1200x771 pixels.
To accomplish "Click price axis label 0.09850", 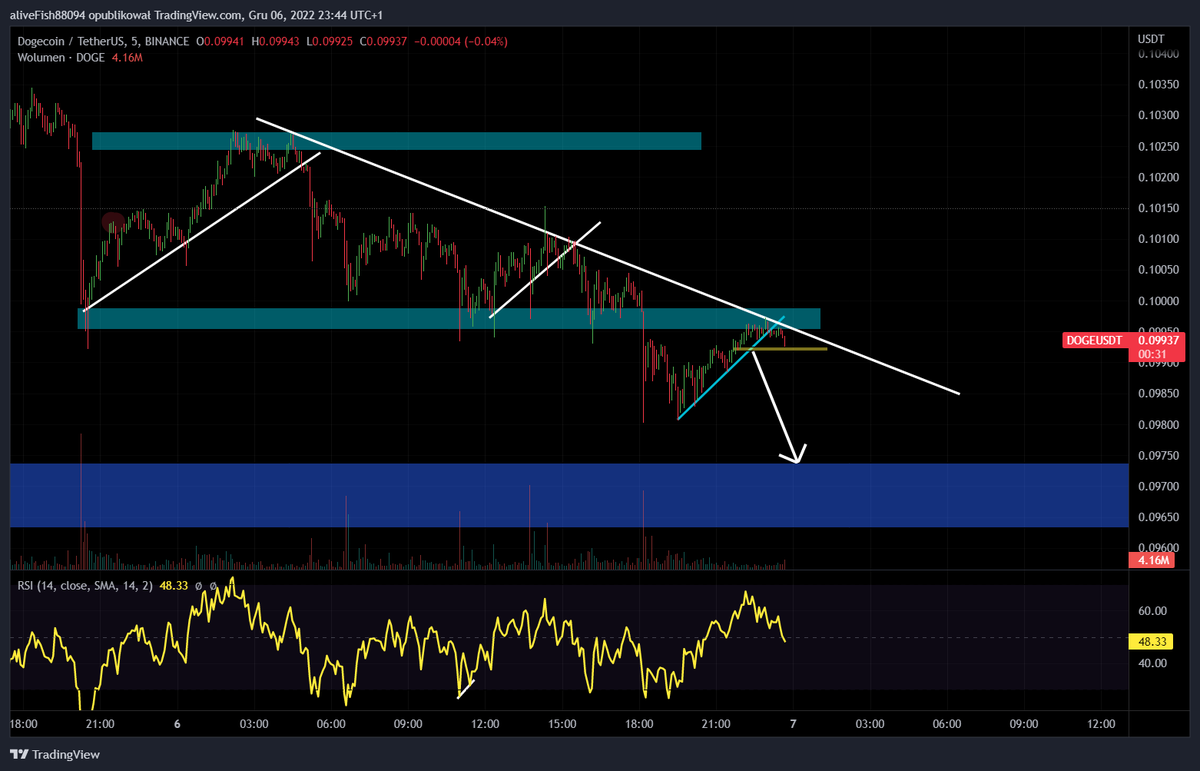I will coord(1156,394).
